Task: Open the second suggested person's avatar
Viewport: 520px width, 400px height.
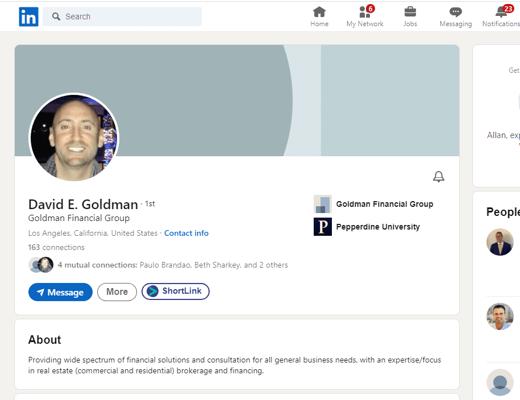Action: point(500,316)
